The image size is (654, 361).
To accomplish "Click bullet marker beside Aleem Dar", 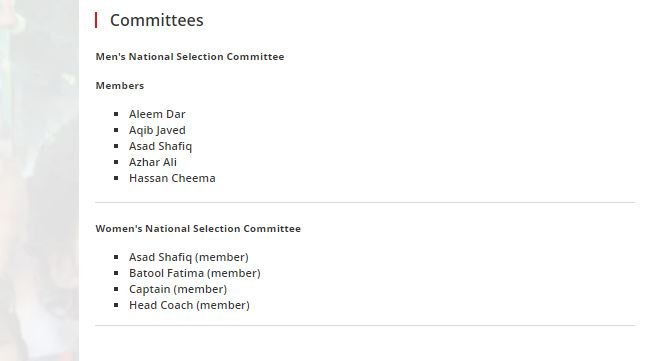I will tap(116, 114).
